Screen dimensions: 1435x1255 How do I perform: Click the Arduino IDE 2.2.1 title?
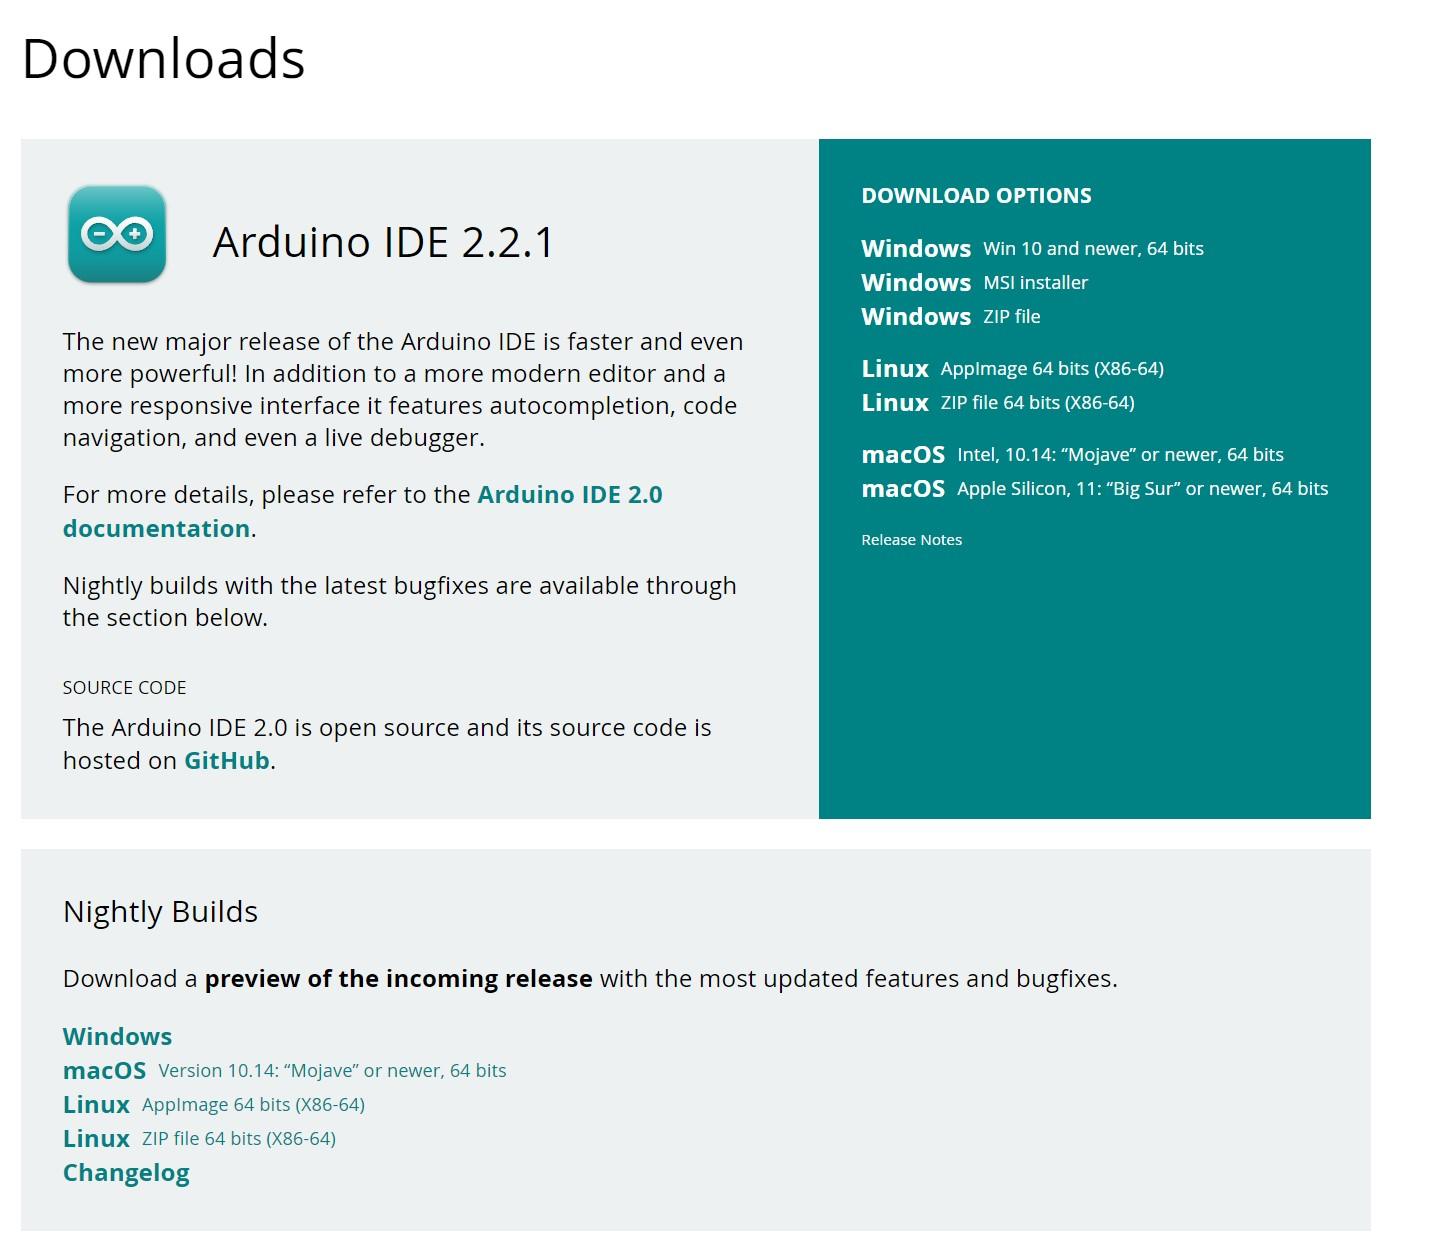(383, 242)
